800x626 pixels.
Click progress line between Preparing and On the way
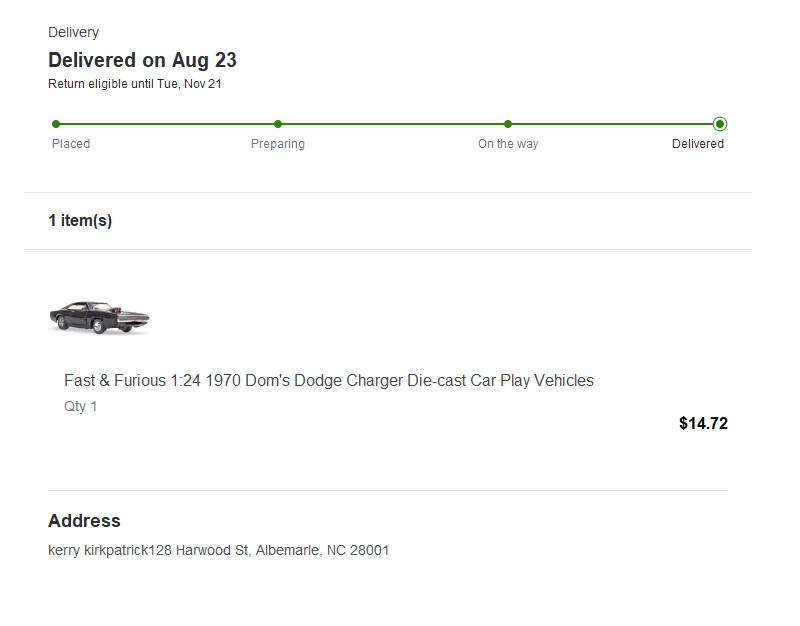[x=393, y=124]
